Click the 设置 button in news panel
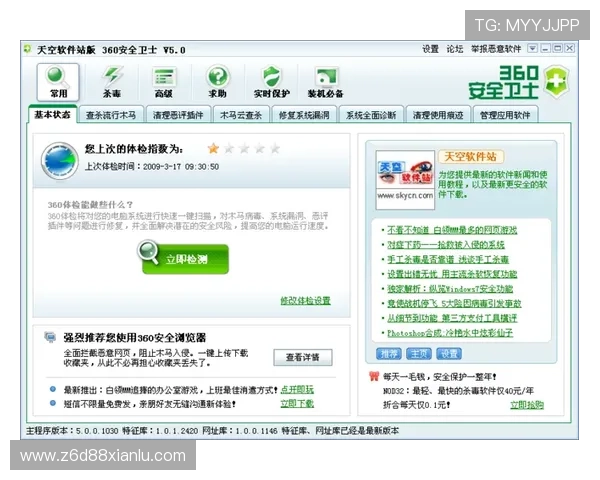600x480 pixels. (x=449, y=354)
